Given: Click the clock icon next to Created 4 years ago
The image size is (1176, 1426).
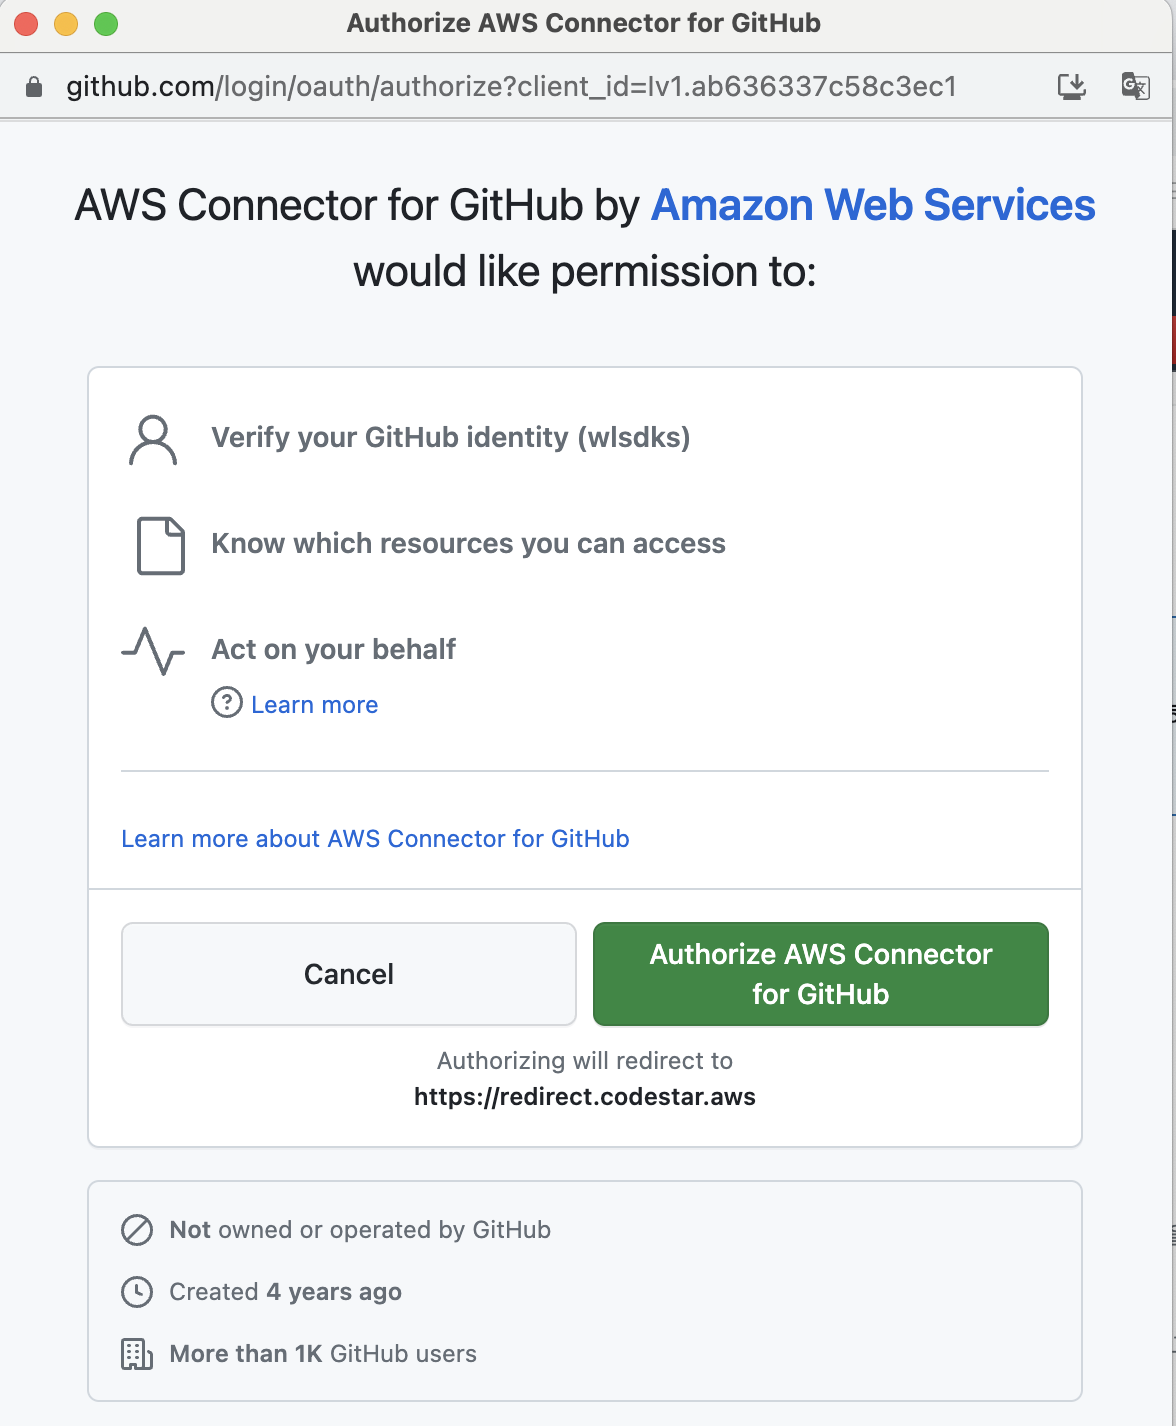Looking at the screenshot, I should 136,1291.
